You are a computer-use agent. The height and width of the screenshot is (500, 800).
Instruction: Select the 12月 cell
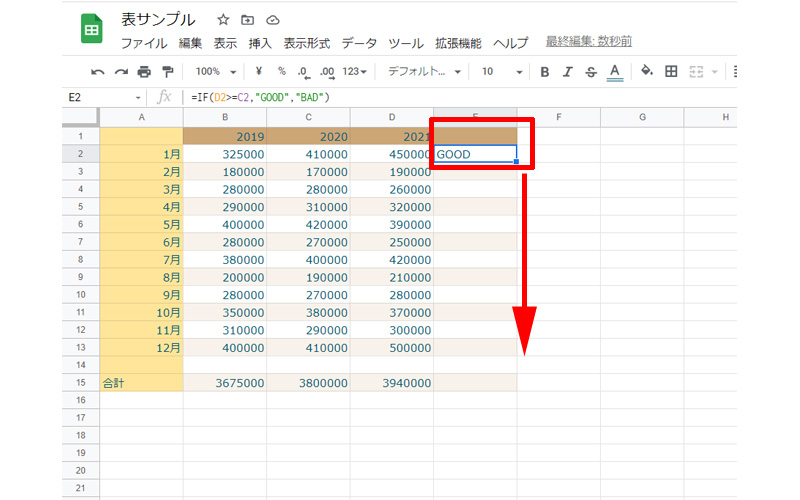(x=141, y=347)
